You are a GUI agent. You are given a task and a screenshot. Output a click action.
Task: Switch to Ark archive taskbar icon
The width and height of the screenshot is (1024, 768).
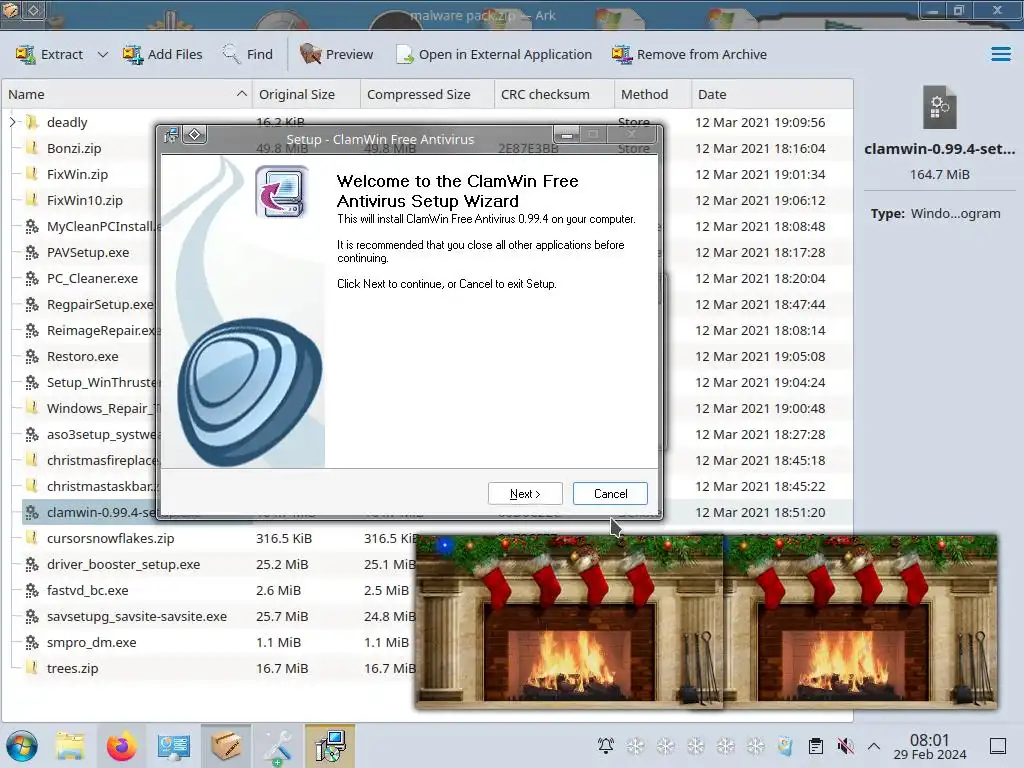[226, 746]
